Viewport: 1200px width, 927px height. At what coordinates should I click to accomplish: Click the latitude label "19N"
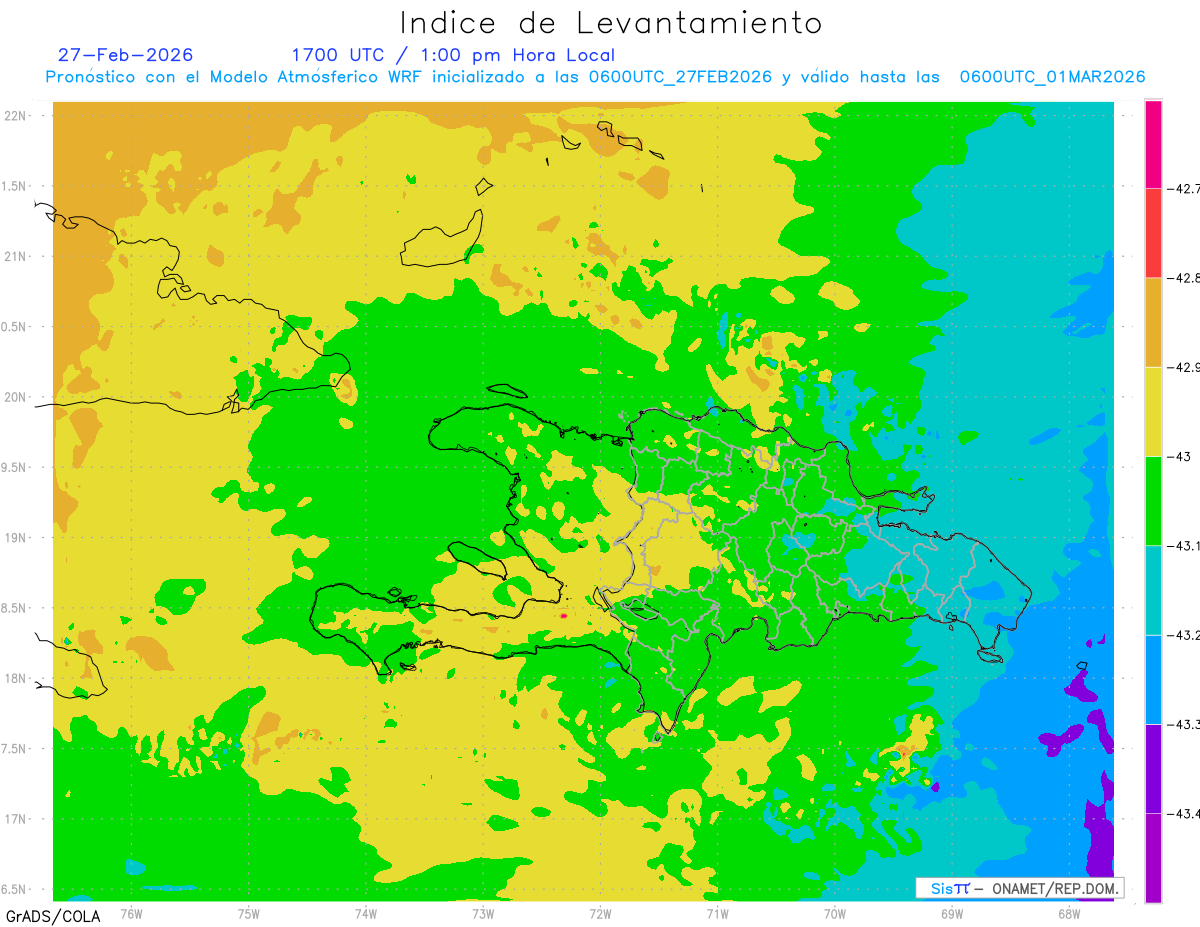(16, 537)
